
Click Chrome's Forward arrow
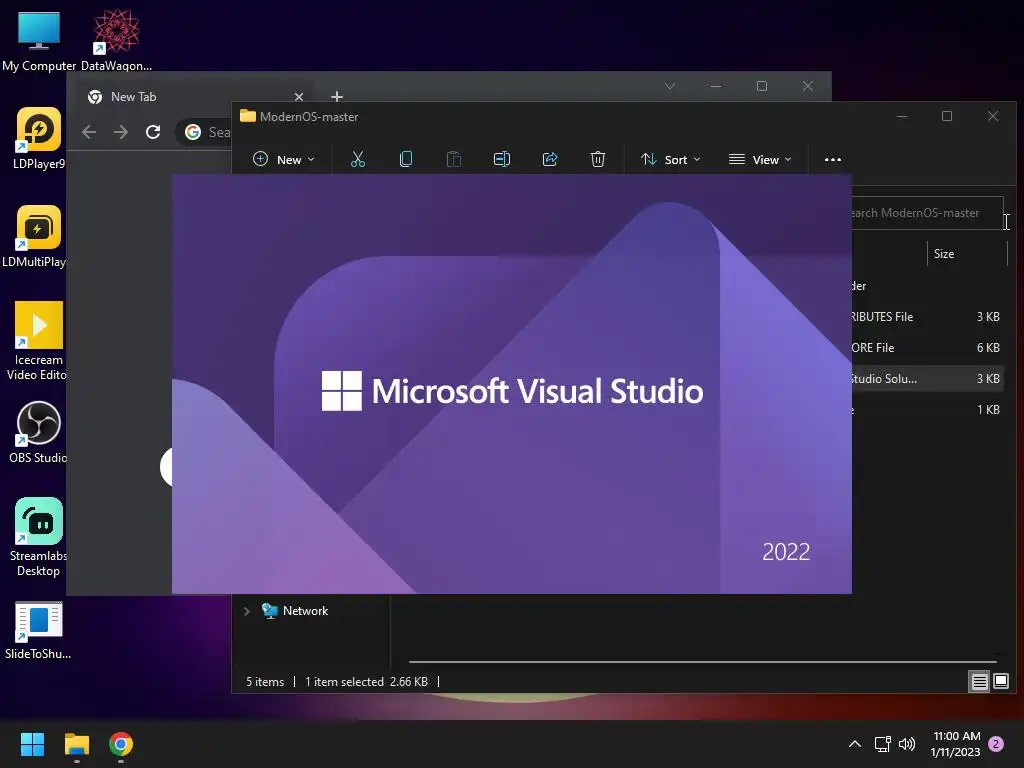(x=121, y=132)
